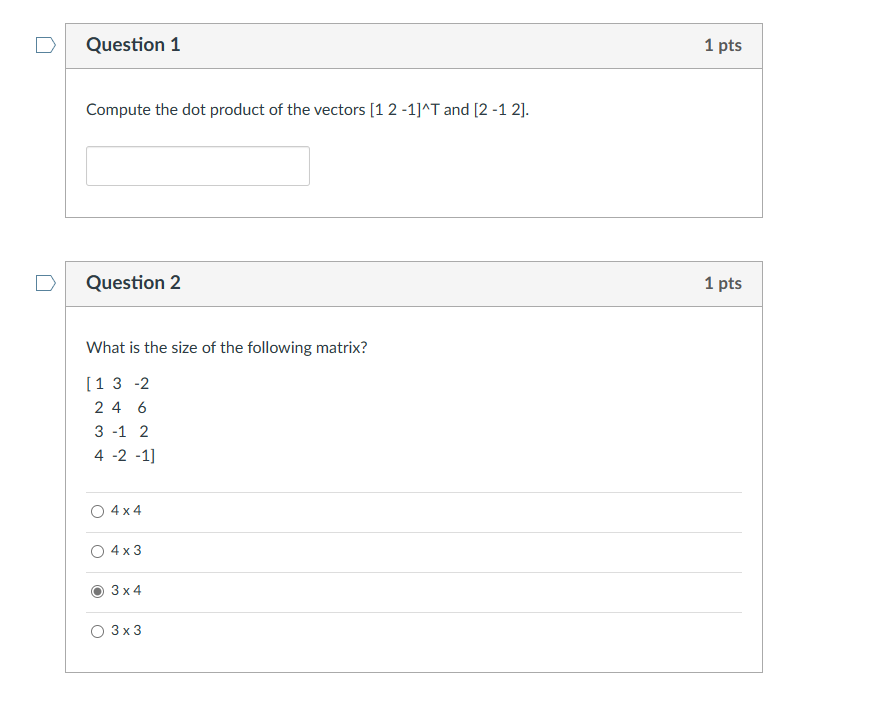The image size is (877, 706).
Task: Choose 4 x 3 as the matrix size
Action: click(97, 550)
